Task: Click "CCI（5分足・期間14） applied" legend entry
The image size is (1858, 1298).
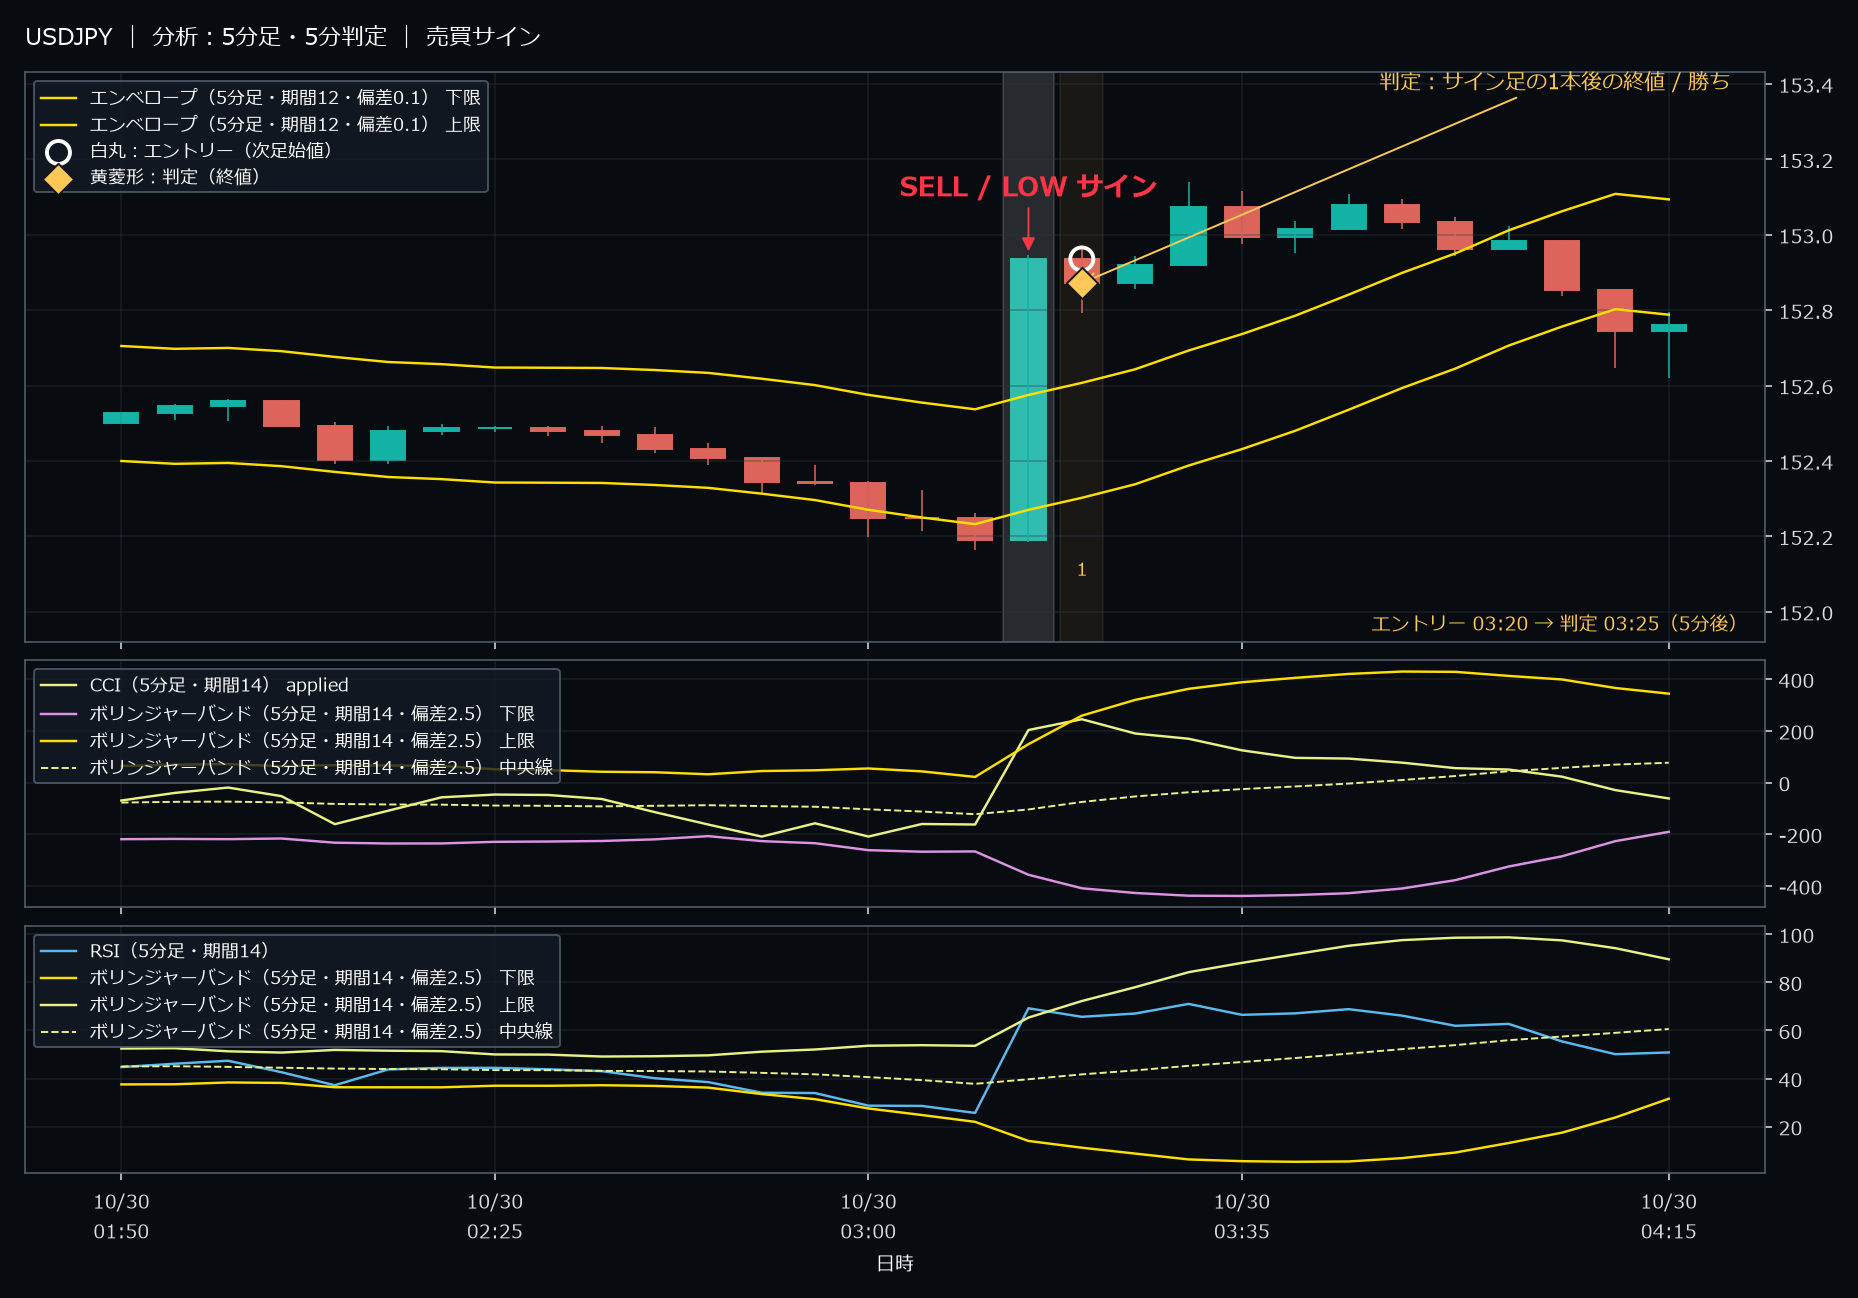Action: tap(195, 685)
